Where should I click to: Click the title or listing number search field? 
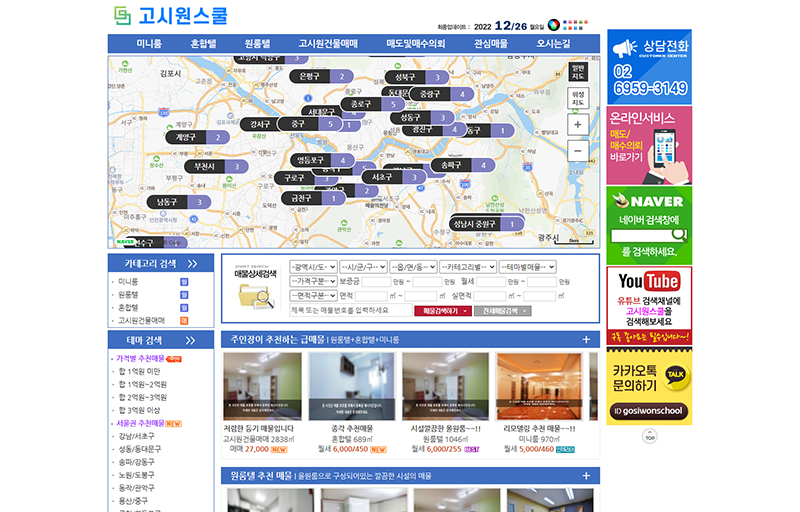pos(349,311)
